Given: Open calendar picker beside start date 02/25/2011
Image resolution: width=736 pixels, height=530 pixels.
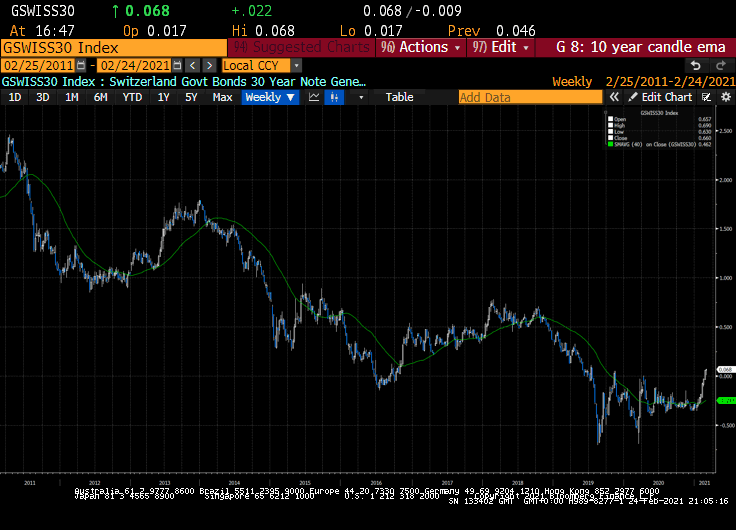Looking at the screenshot, I should [81, 65].
